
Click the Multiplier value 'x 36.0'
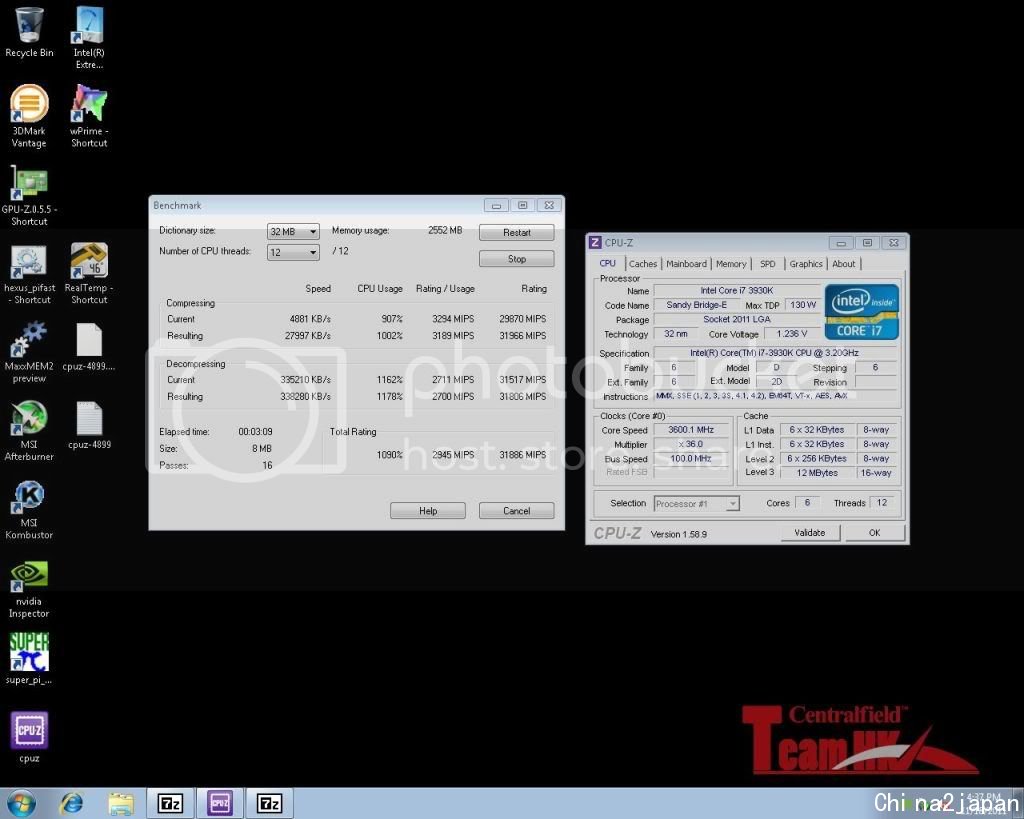coord(691,444)
